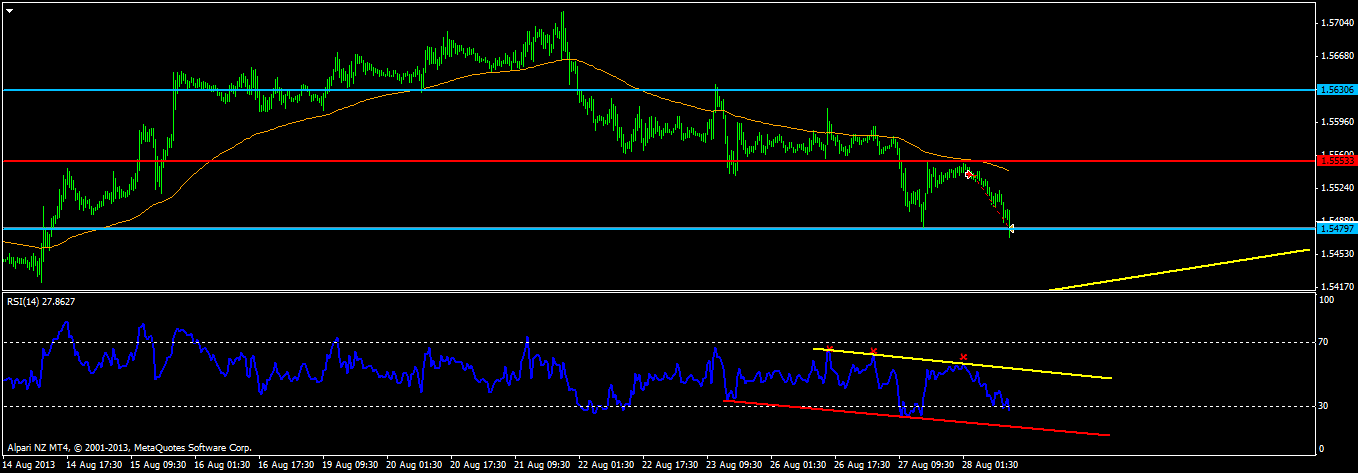Select the yellow descending trendline in RSI window
This screenshot has height=473, width=1358.
tap(963, 363)
